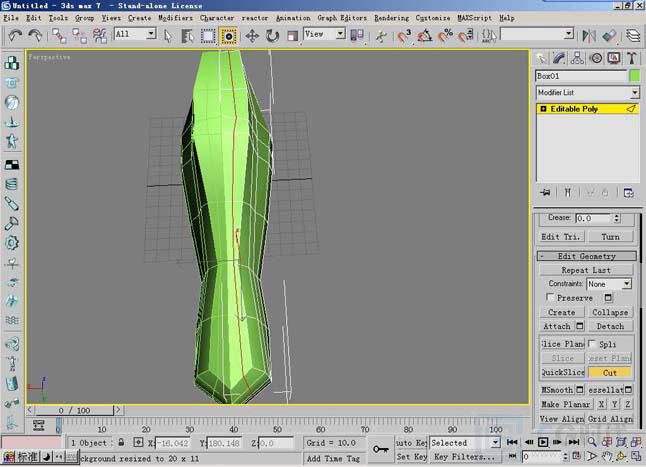Toggle Show End Result icon

[x=568, y=193]
